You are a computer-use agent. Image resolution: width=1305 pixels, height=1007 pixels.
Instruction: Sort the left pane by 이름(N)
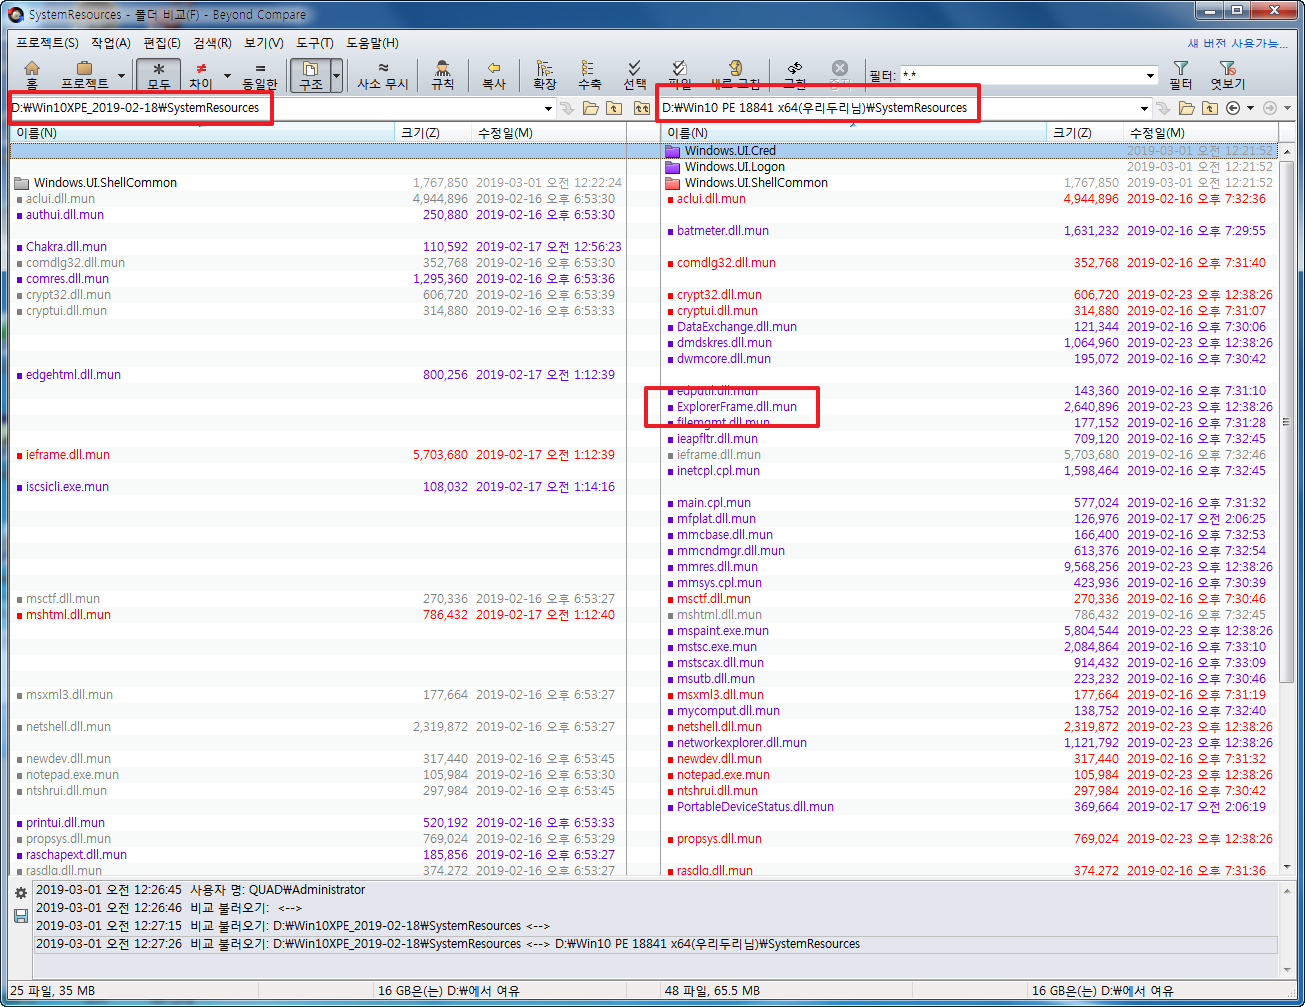tap(203, 133)
